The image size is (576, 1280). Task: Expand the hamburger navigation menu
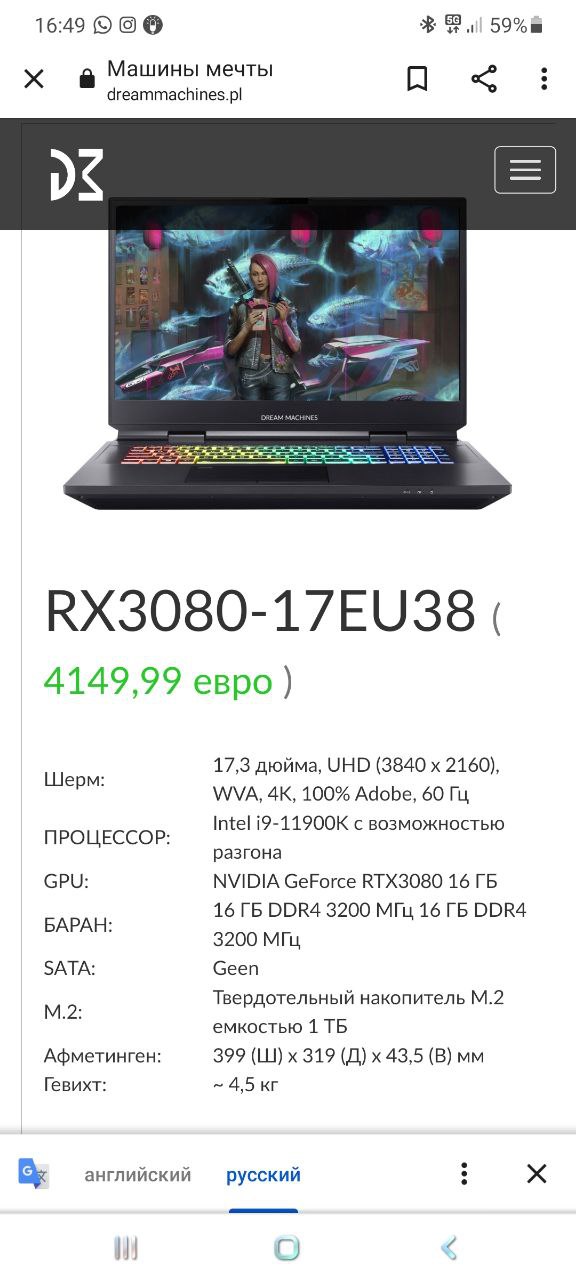click(x=525, y=170)
